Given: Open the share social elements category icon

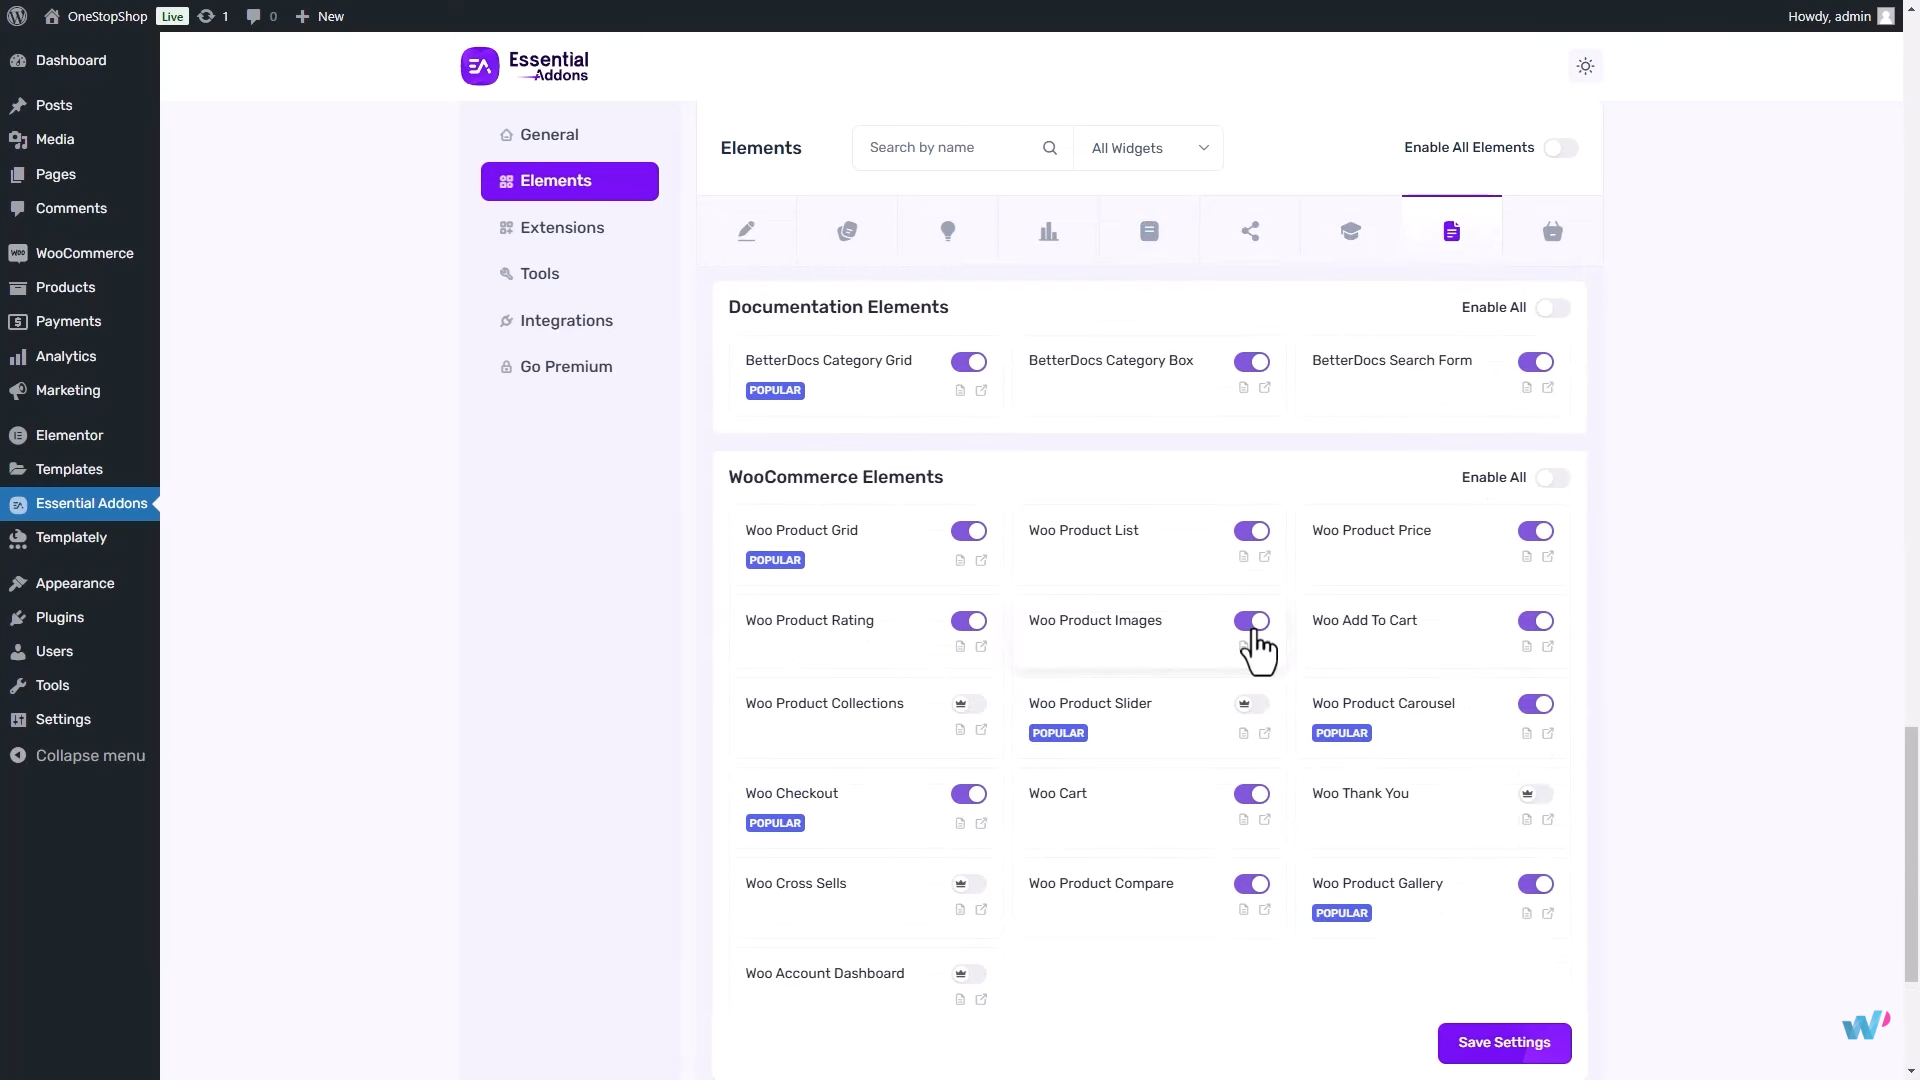Looking at the screenshot, I should click(1251, 230).
